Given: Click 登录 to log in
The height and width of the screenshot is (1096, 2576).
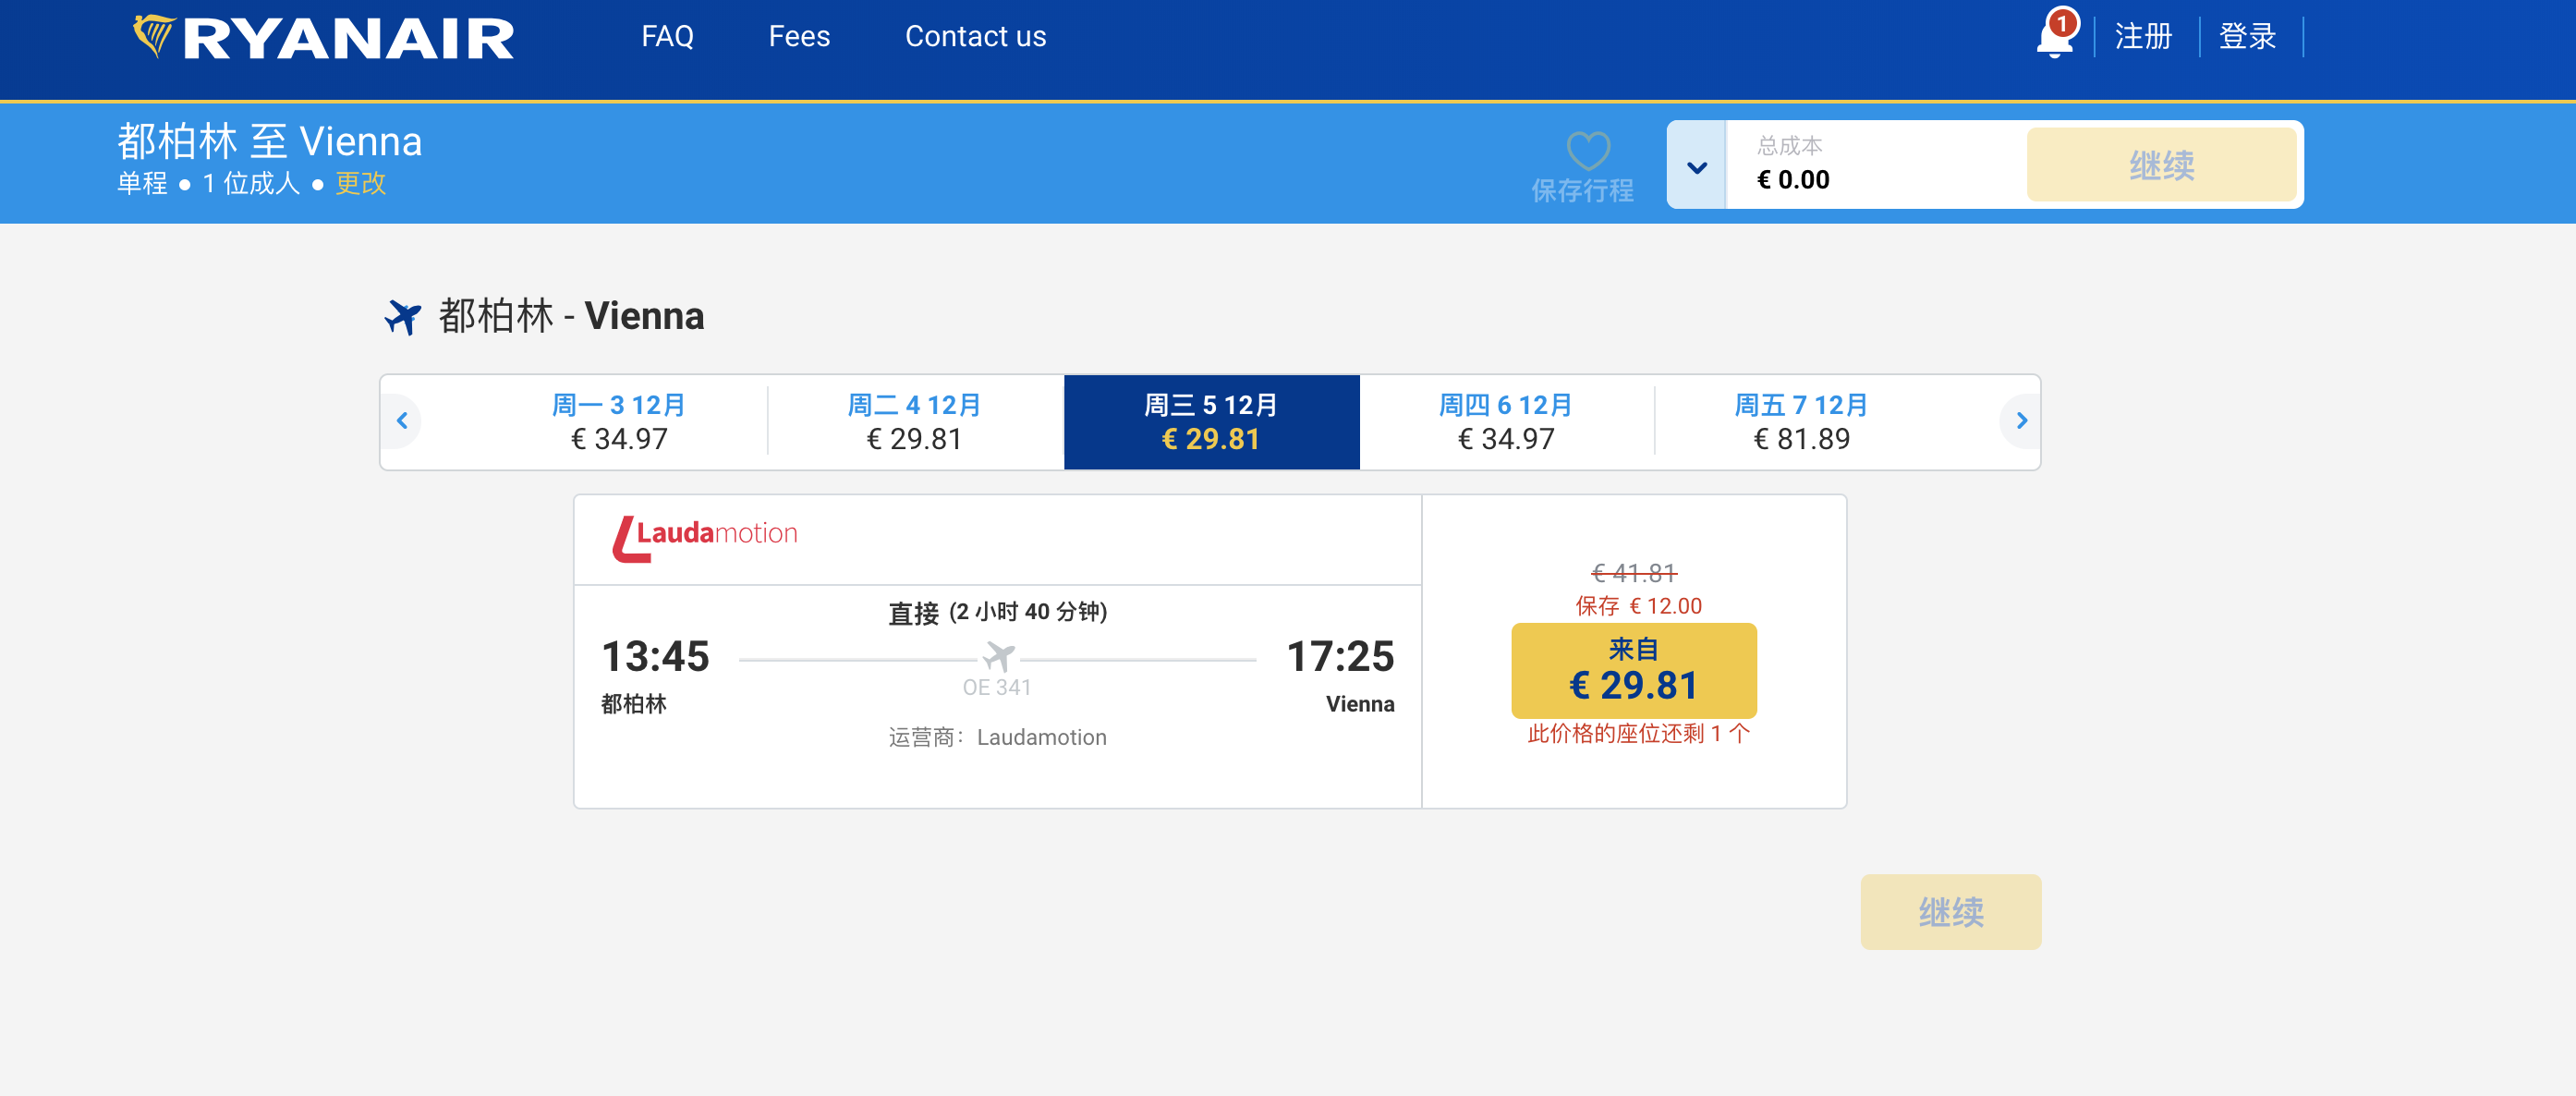Looking at the screenshot, I should click(x=2248, y=37).
